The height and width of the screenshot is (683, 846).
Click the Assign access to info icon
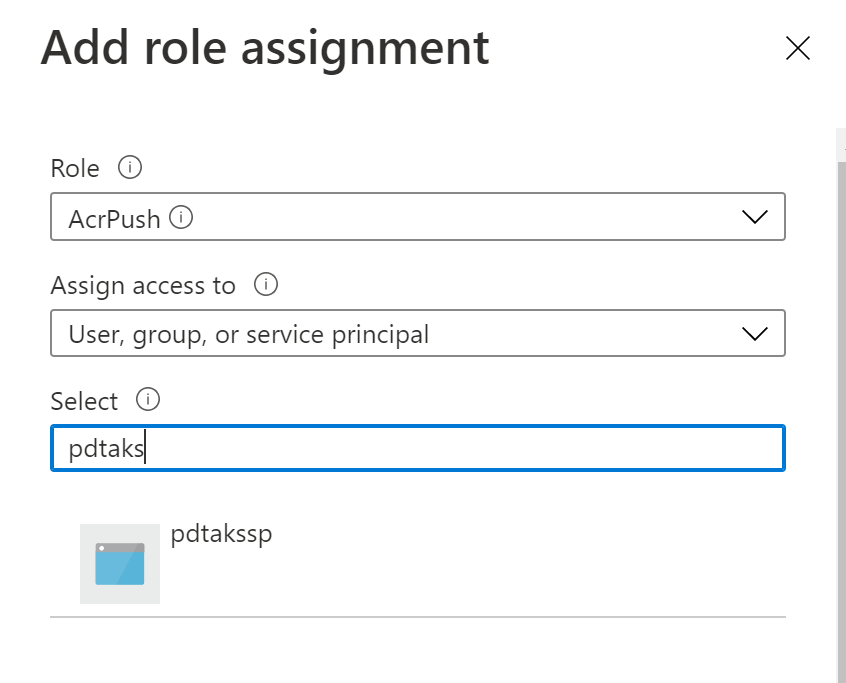(x=268, y=286)
